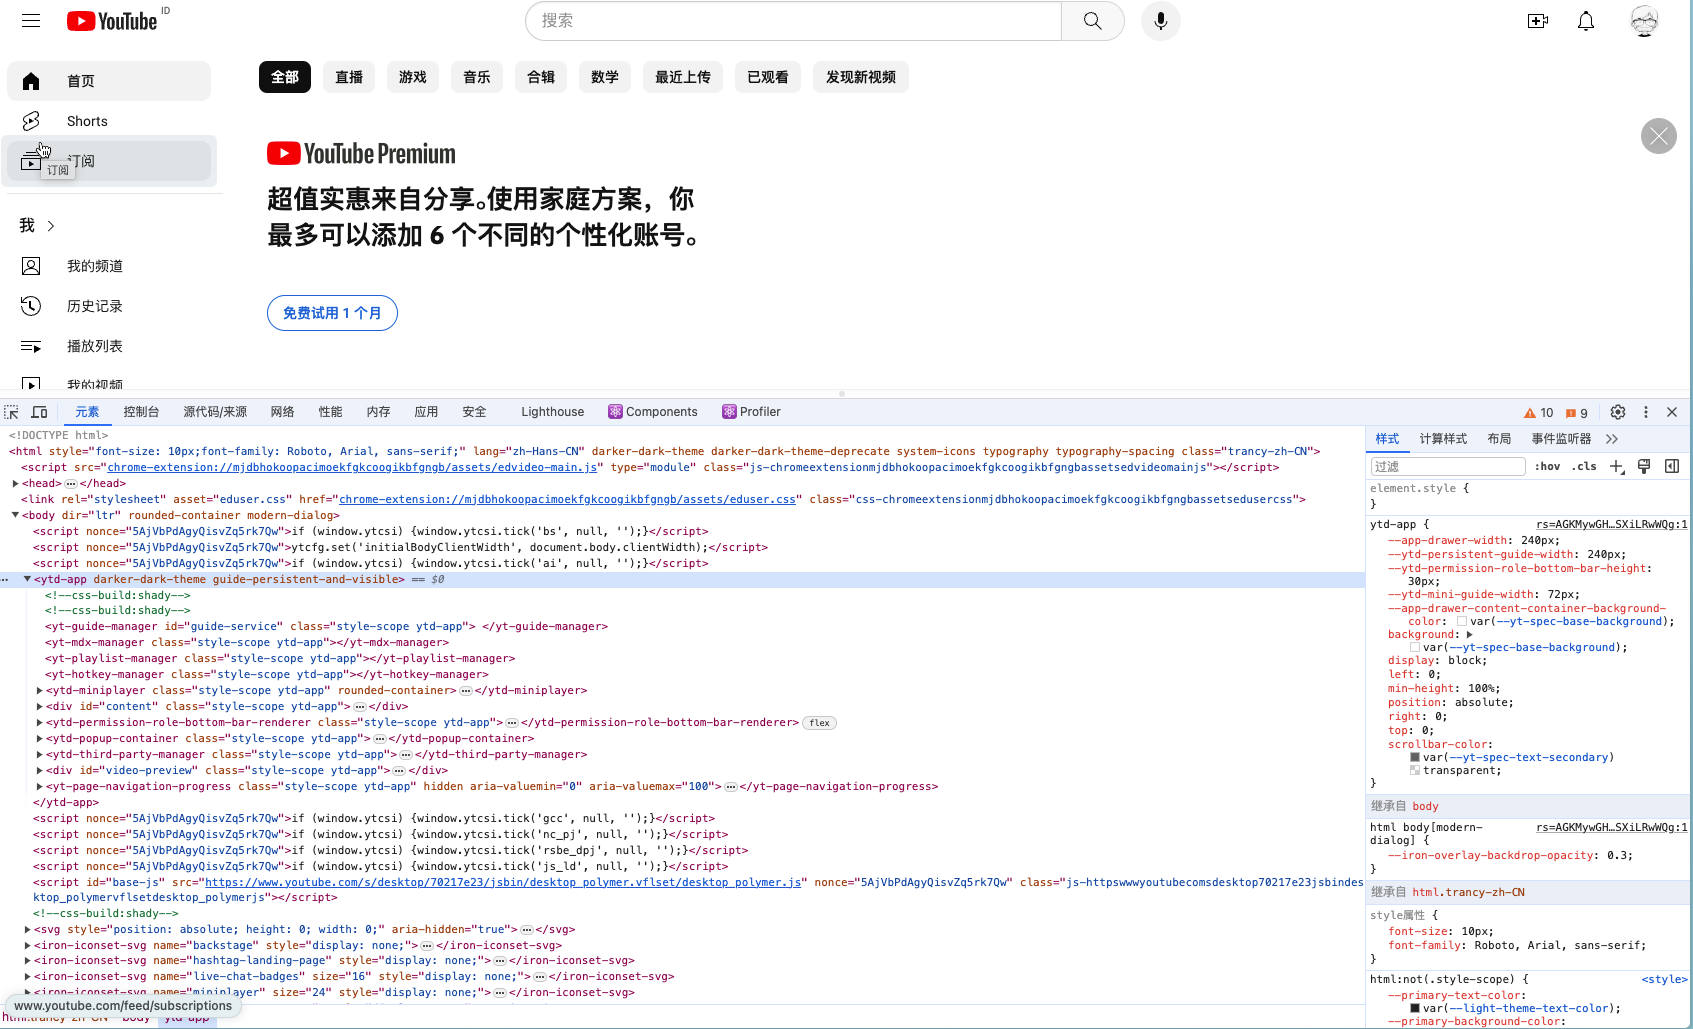Image resolution: width=1693 pixels, height=1029 pixels.
Task: Select the 音乐 filter chip
Action: click(x=477, y=77)
